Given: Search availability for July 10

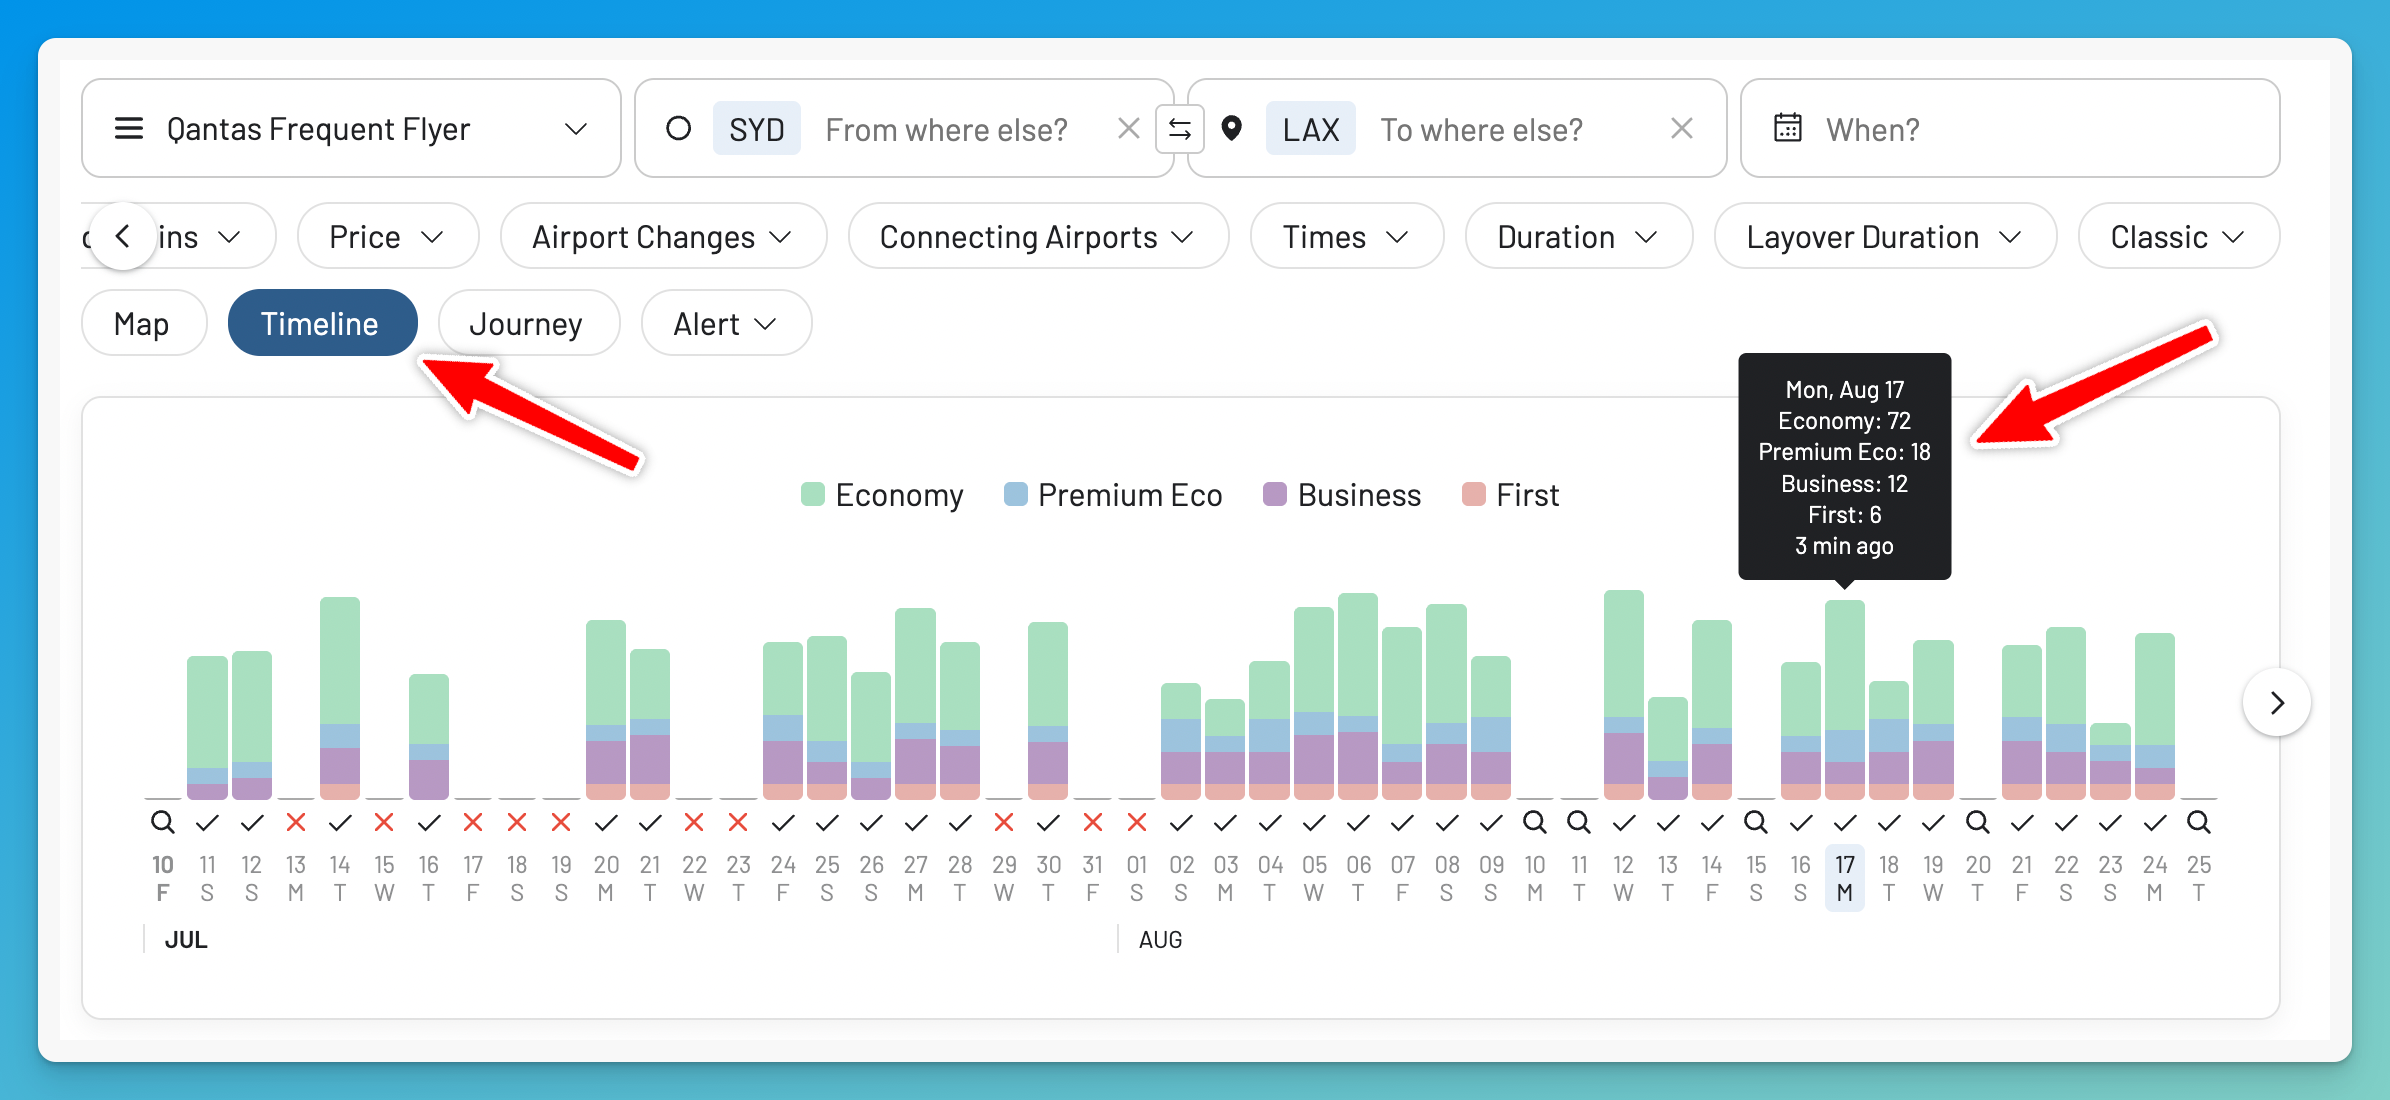Looking at the screenshot, I should (163, 823).
